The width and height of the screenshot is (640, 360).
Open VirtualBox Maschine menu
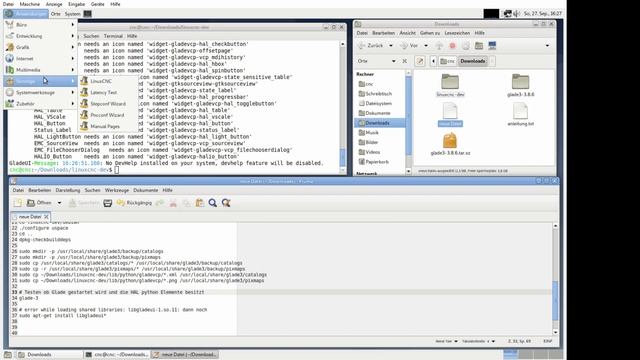pos(30,4)
